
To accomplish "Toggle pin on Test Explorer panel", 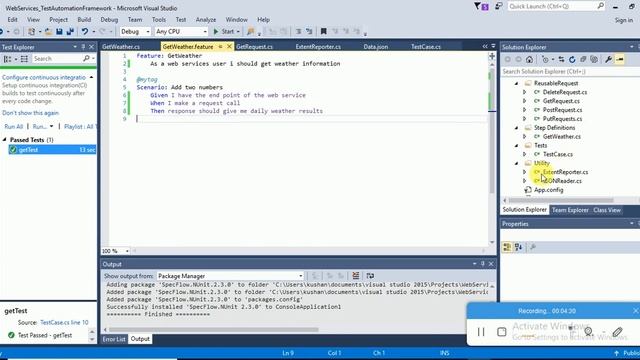I will (83, 47).
